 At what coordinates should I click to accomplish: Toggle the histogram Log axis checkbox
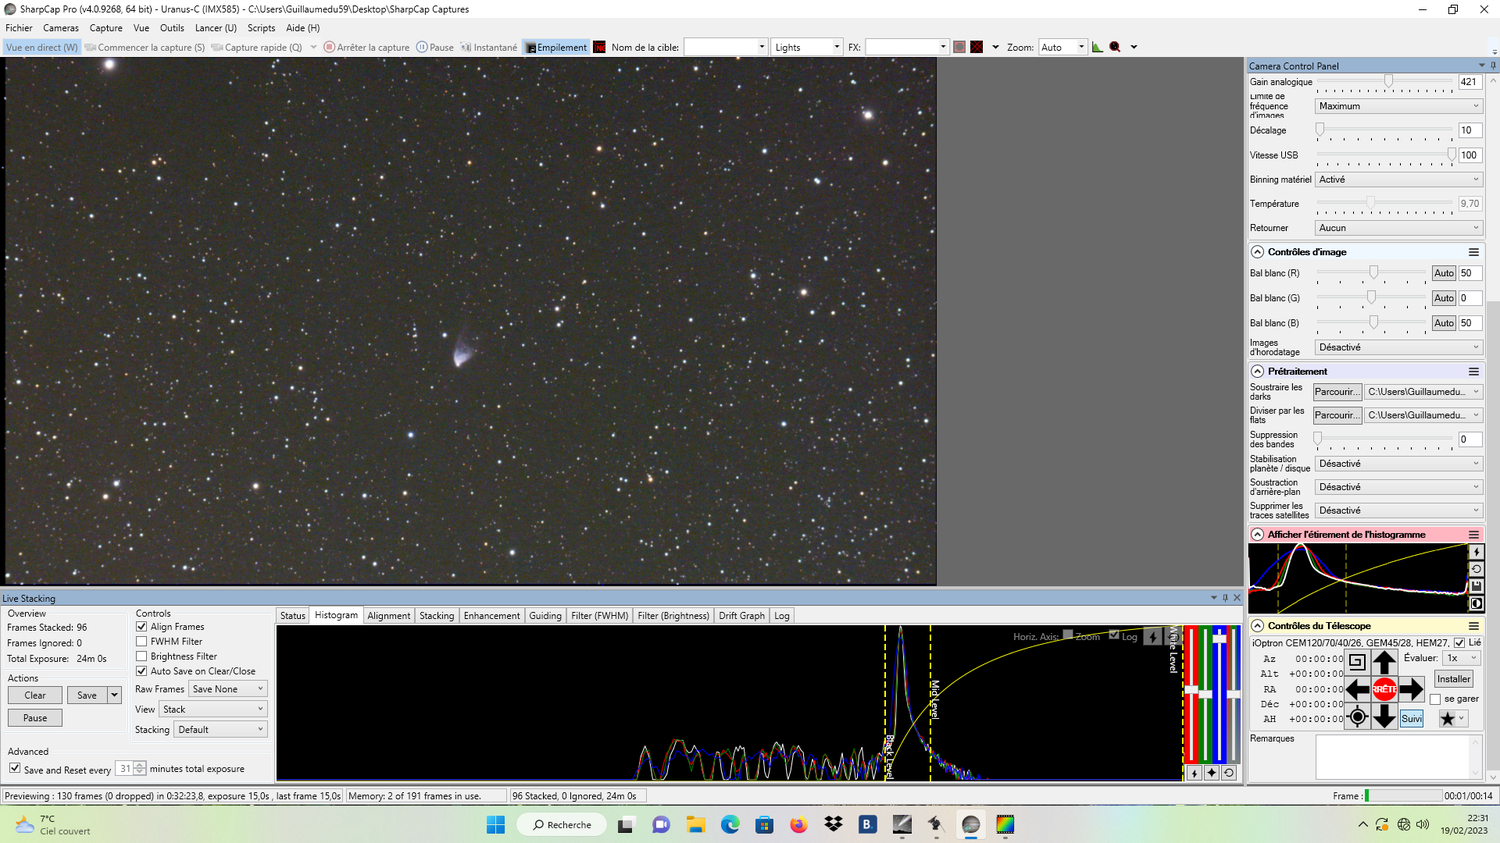[x=1114, y=636]
